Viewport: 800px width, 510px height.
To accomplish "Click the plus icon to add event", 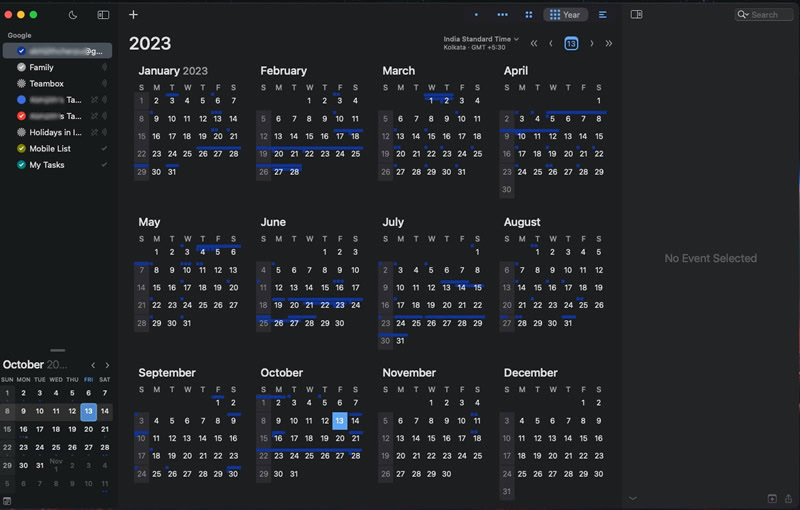I will (133, 15).
